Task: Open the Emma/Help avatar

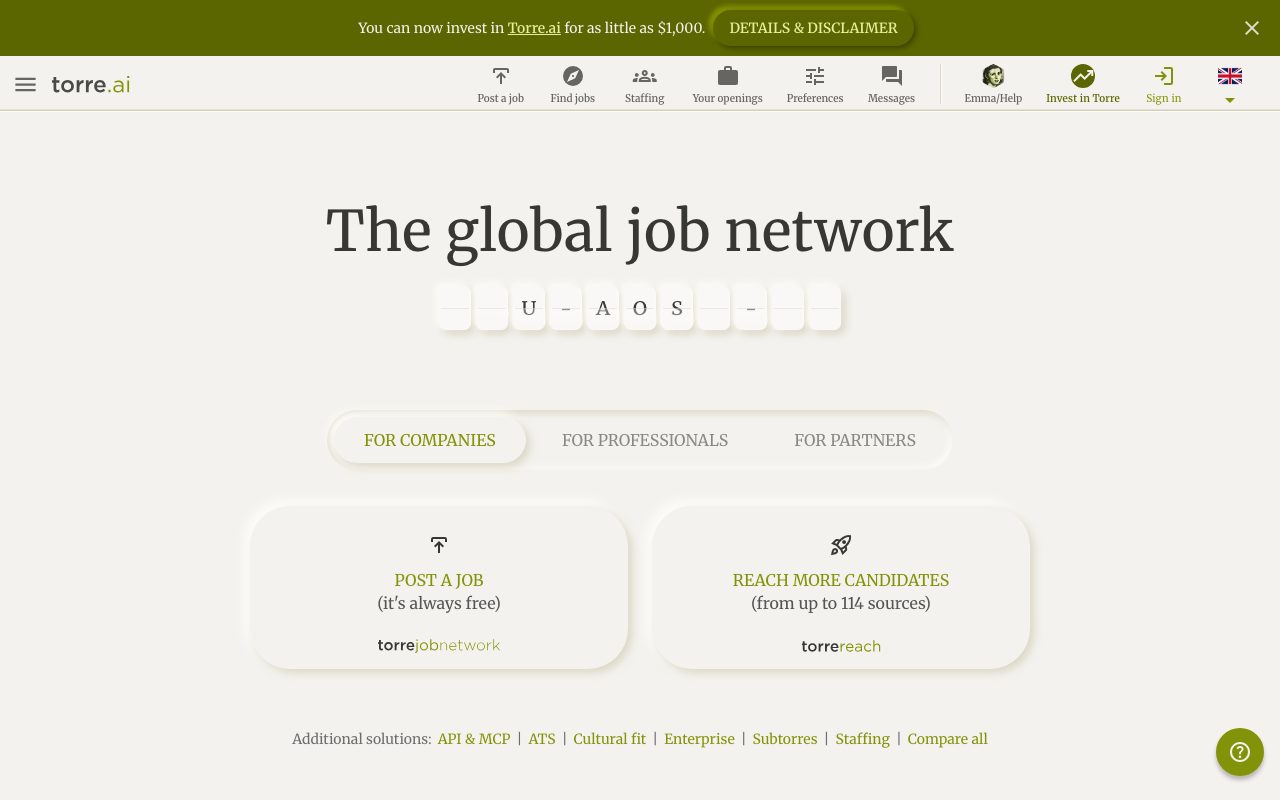Action: (993, 76)
